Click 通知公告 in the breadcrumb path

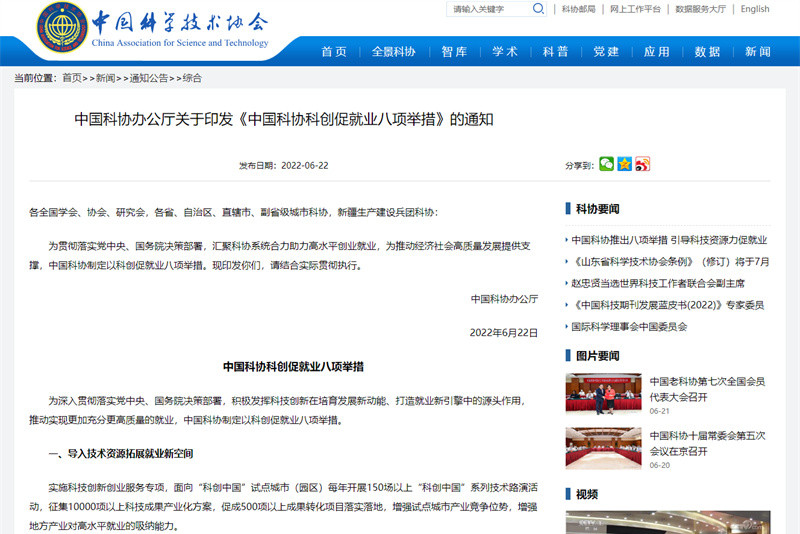[x=148, y=78]
